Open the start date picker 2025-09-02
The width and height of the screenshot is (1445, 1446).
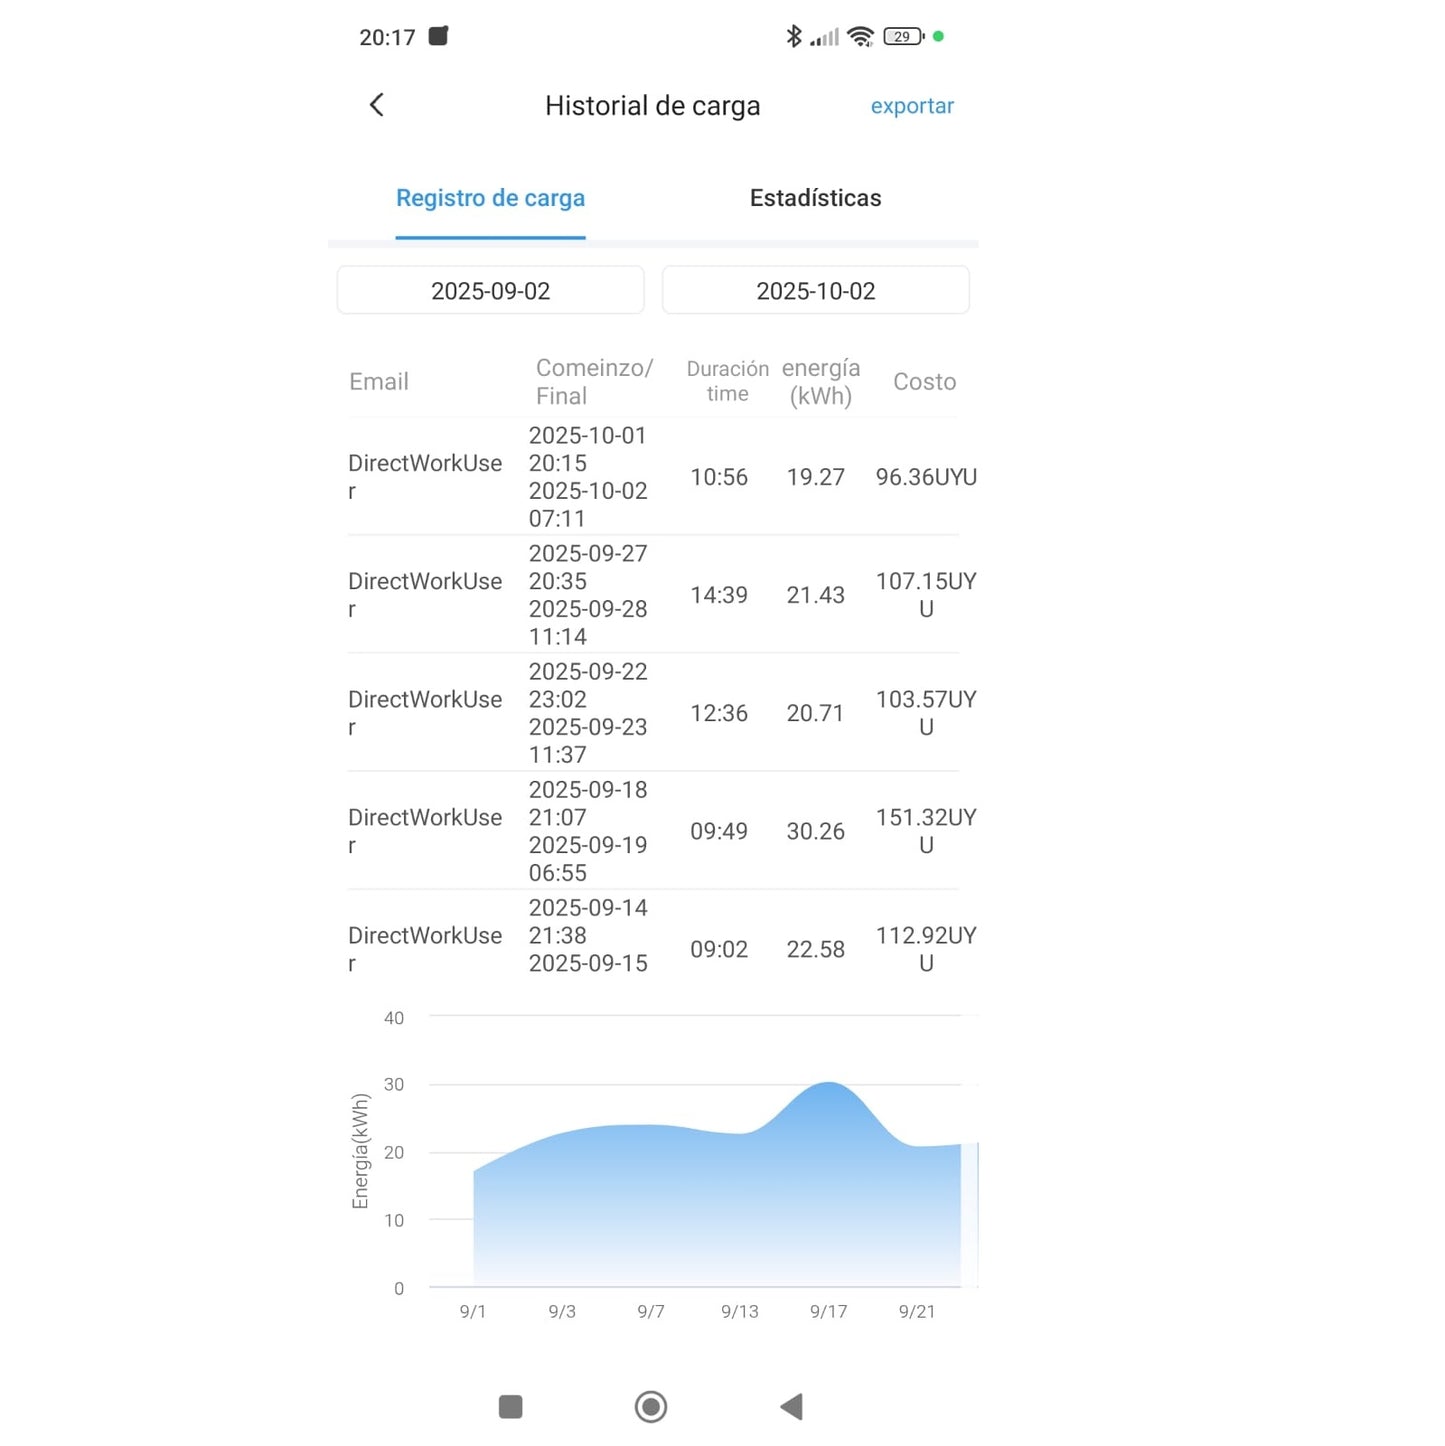point(490,291)
